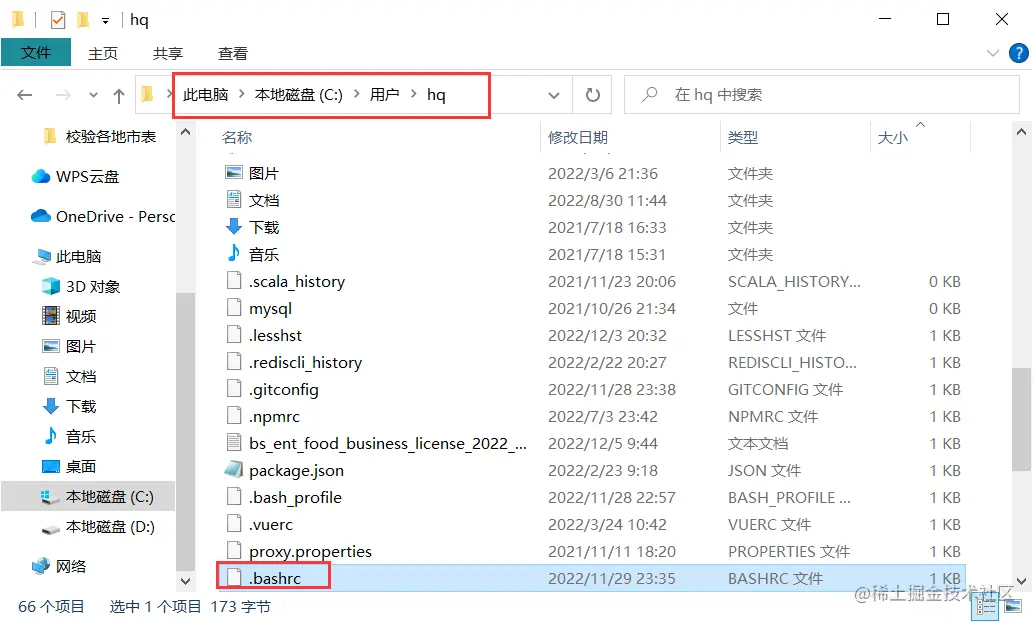The height and width of the screenshot is (622, 1033).
Task: Select the mysql file
Action: coord(270,308)
